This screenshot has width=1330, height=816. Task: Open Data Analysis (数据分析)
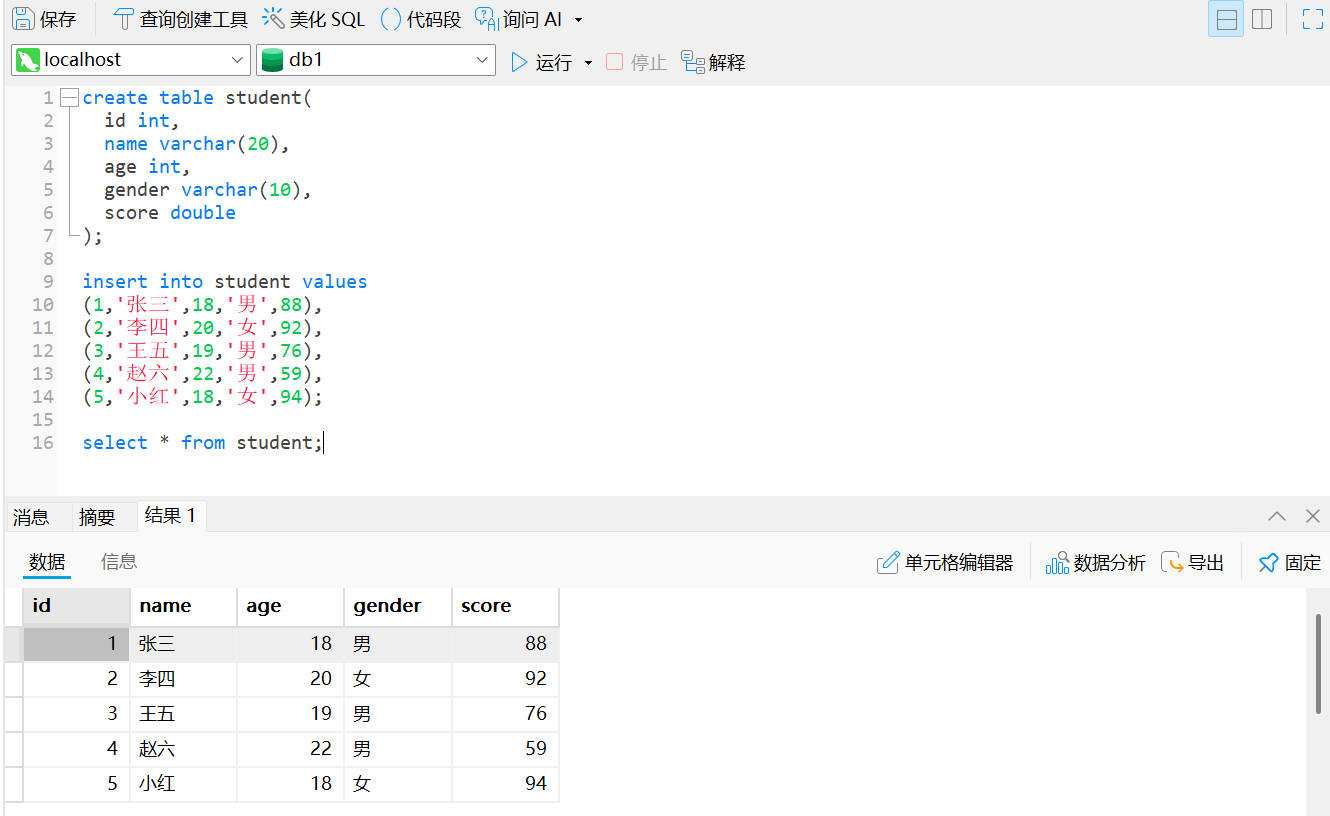1095,563
